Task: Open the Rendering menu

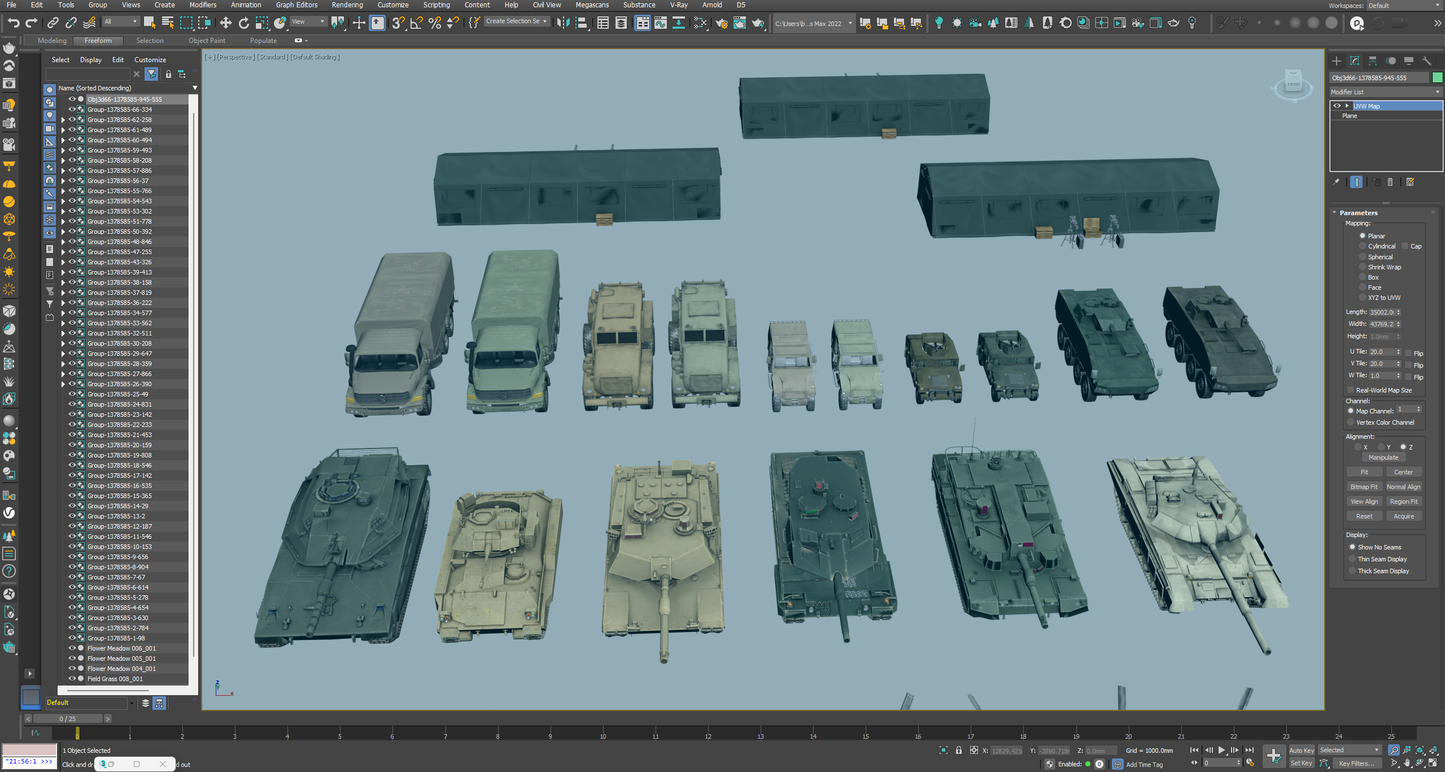Action: click(x=347, y=5)
